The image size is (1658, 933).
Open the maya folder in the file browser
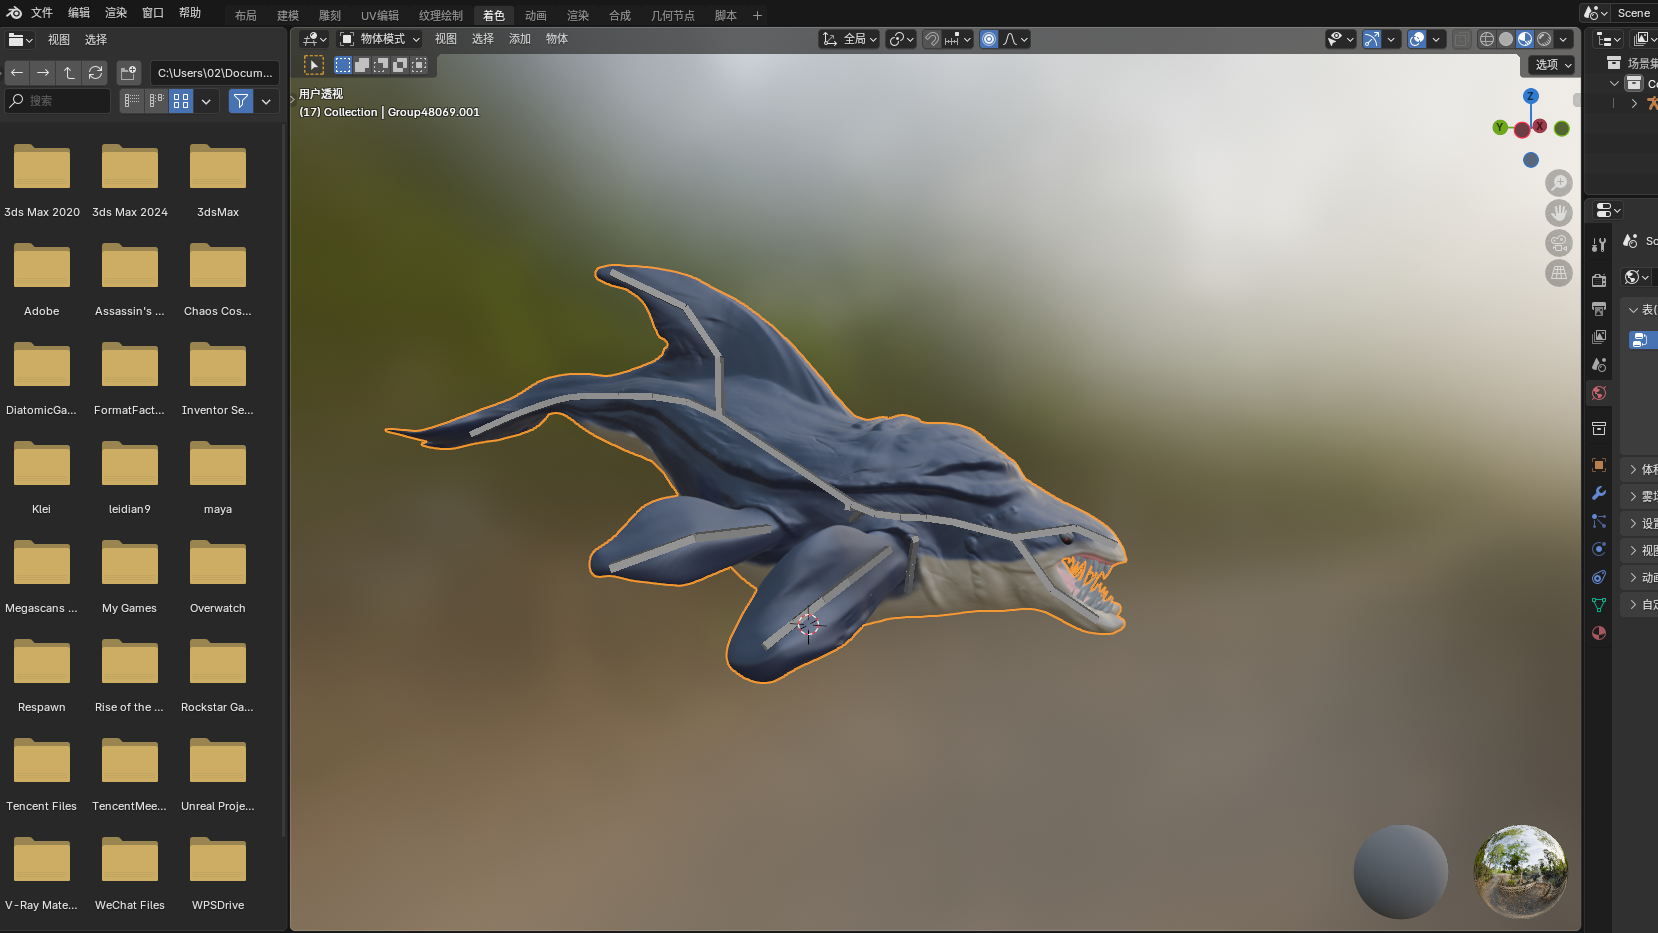[x=217, y=464]
